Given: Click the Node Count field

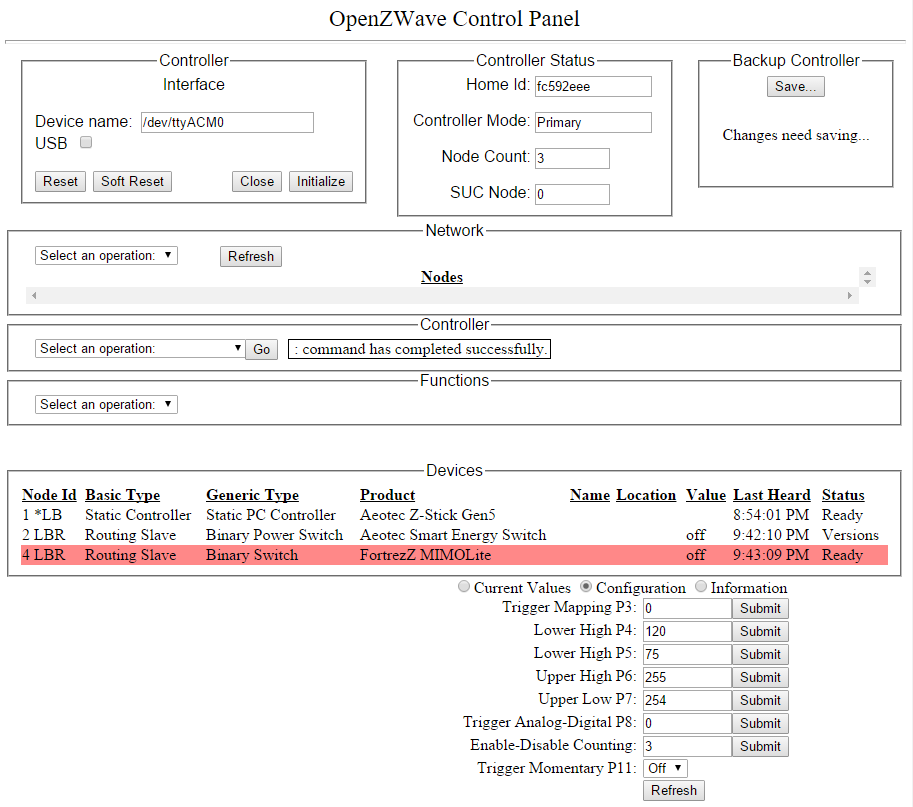Looking at the screenshot, I should click(572, 158).
